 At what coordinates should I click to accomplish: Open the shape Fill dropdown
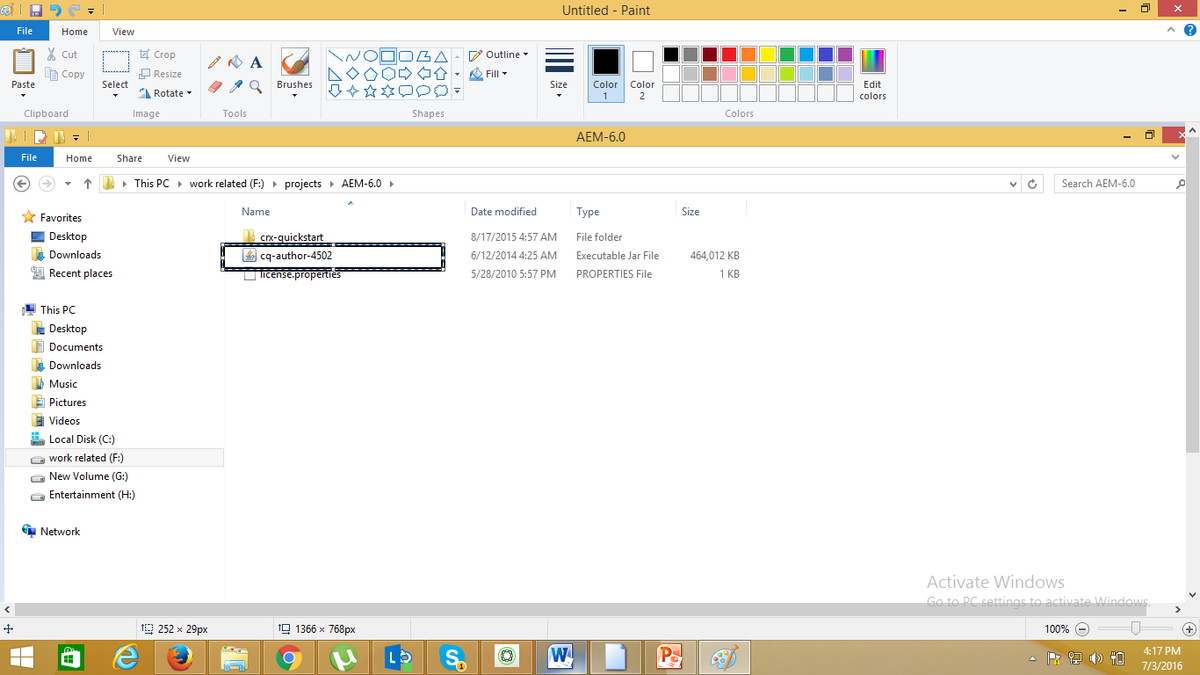[489, 74]
